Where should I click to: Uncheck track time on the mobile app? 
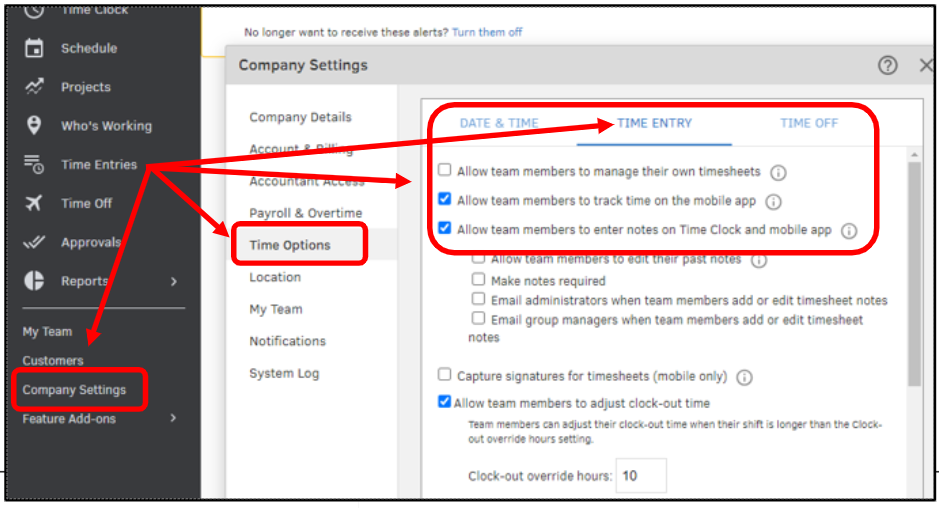(x=445, y=200)
